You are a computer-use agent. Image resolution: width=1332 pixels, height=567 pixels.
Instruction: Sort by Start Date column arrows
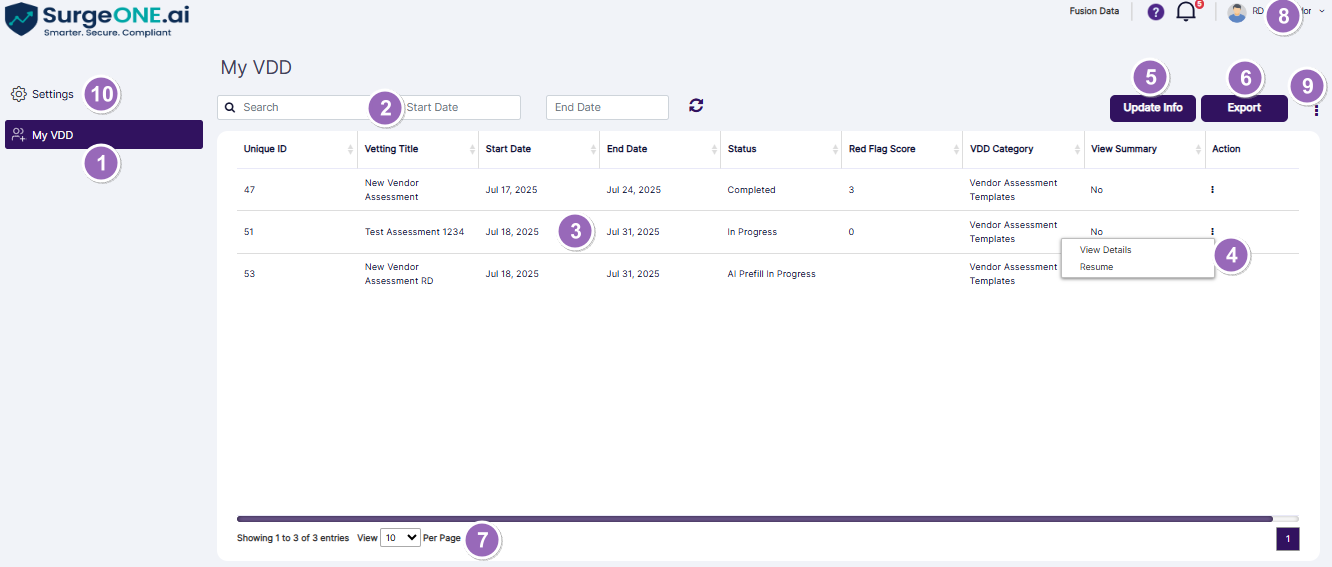592,149
